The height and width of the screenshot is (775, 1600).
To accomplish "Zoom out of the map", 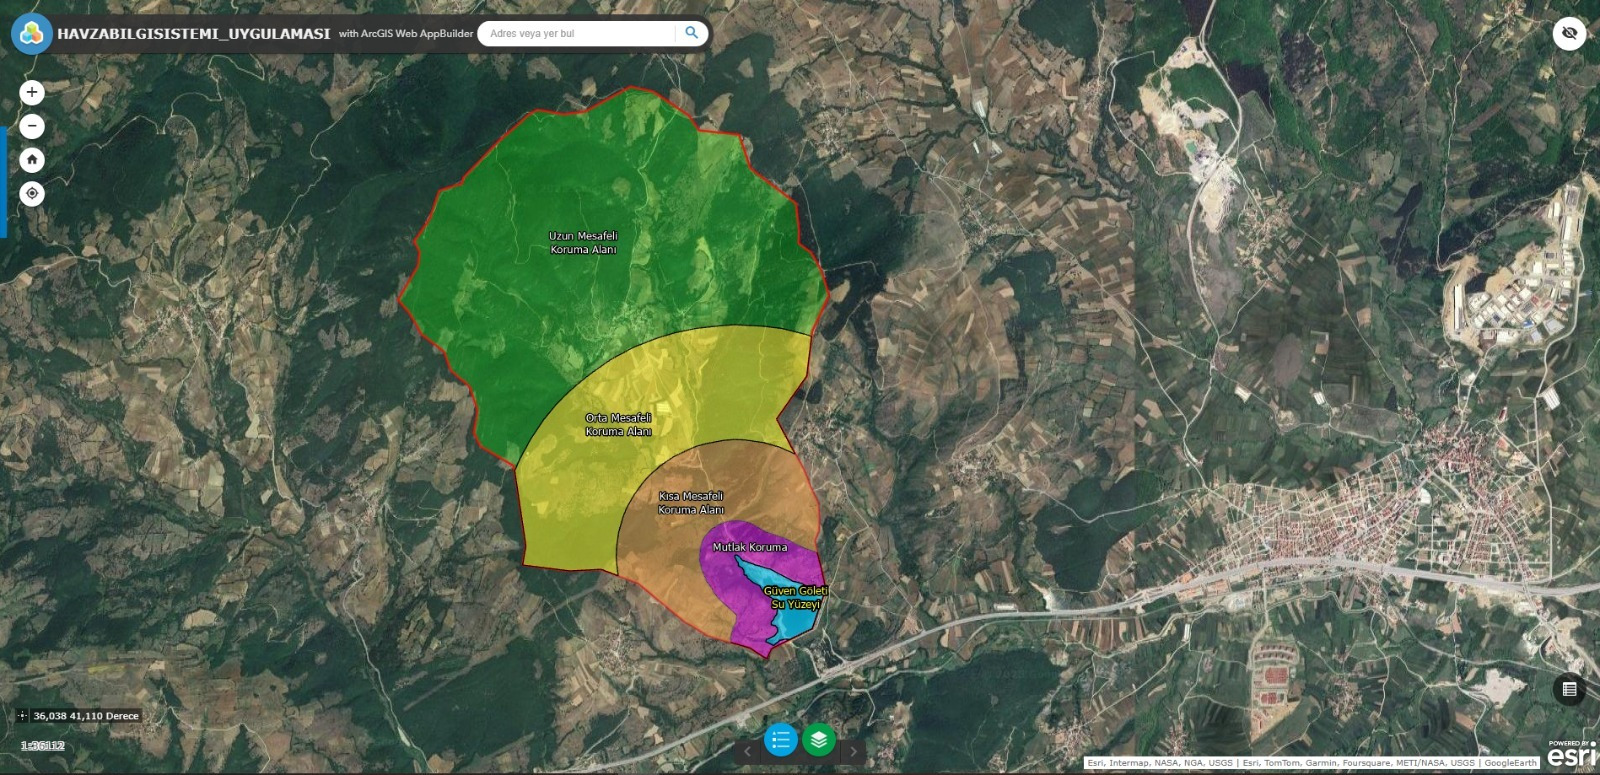I will coord(32,126).
